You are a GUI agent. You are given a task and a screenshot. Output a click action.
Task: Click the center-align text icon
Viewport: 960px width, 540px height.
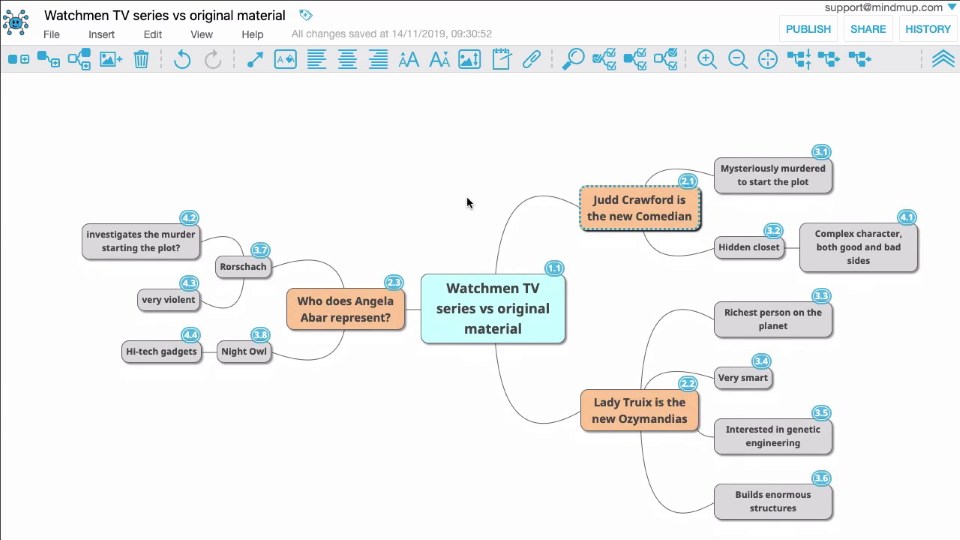(x=347, y=60)
